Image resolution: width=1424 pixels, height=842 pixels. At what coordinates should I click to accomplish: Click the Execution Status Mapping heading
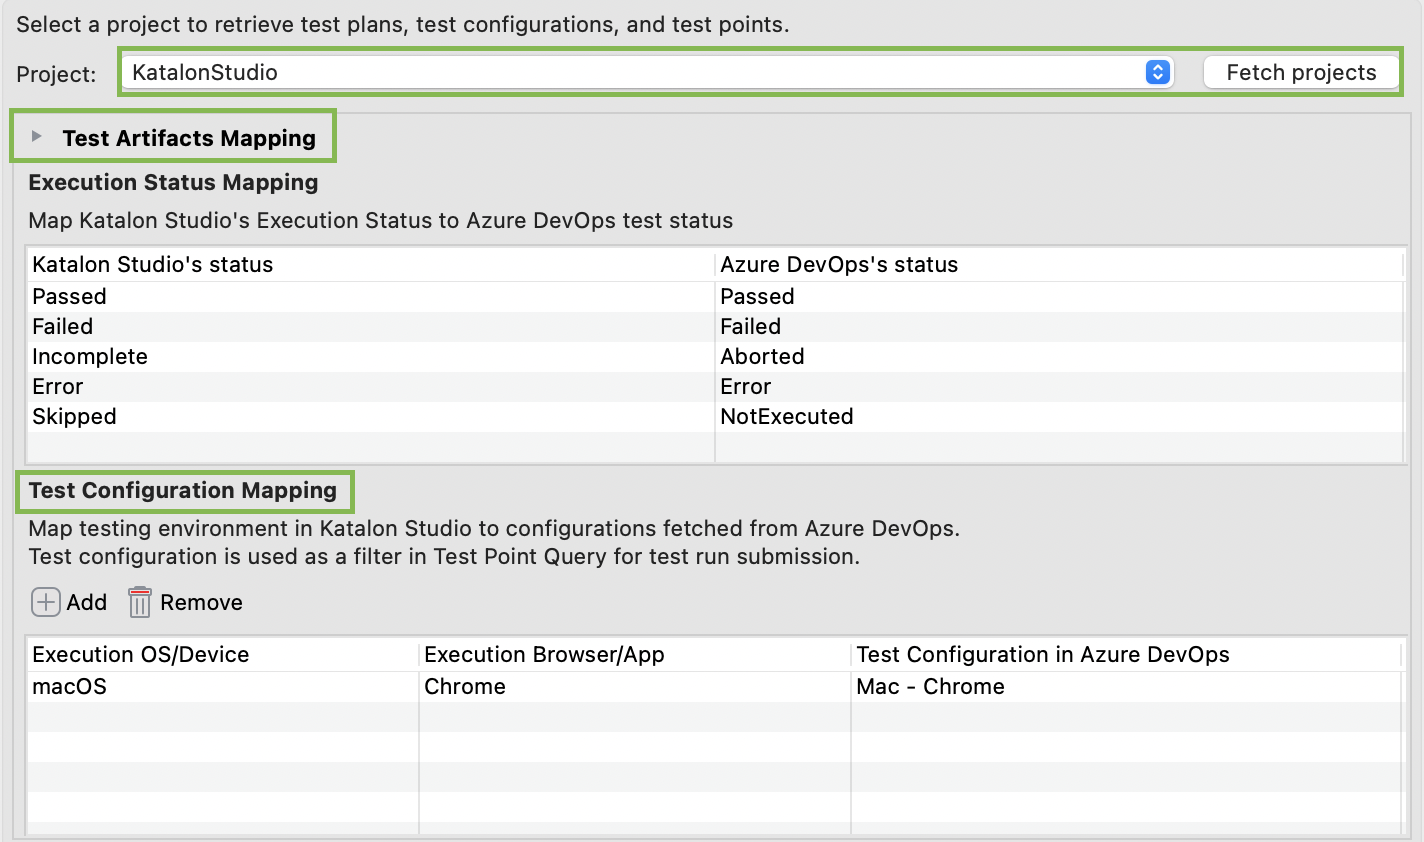tap(173, 183)
